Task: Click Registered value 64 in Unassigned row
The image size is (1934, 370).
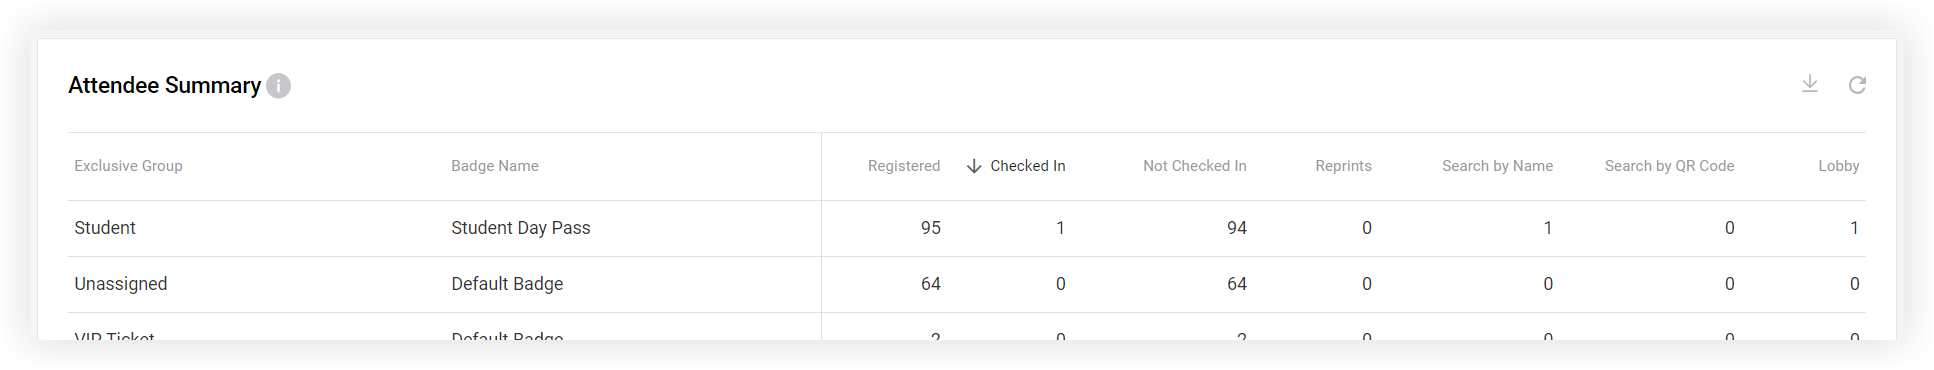Action: pos(931,284)
